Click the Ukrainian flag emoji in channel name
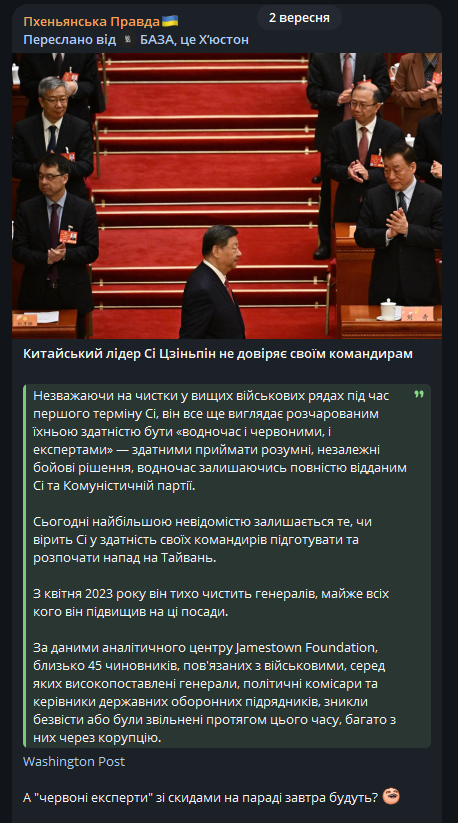 170,22
